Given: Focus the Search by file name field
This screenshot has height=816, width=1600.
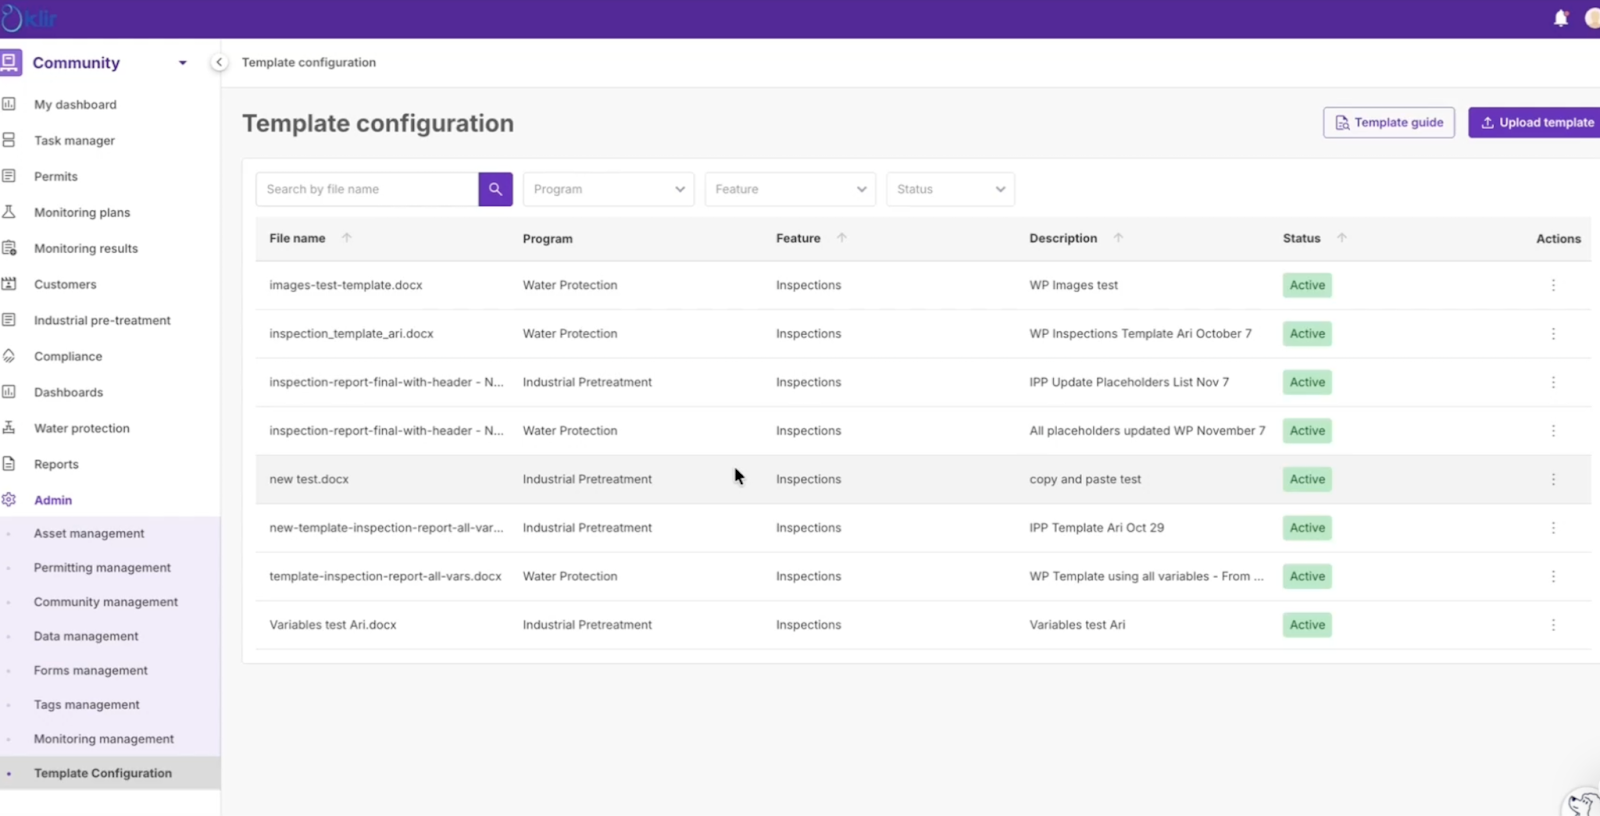Looking at the screenshot, I should click(x=367, y=189).
